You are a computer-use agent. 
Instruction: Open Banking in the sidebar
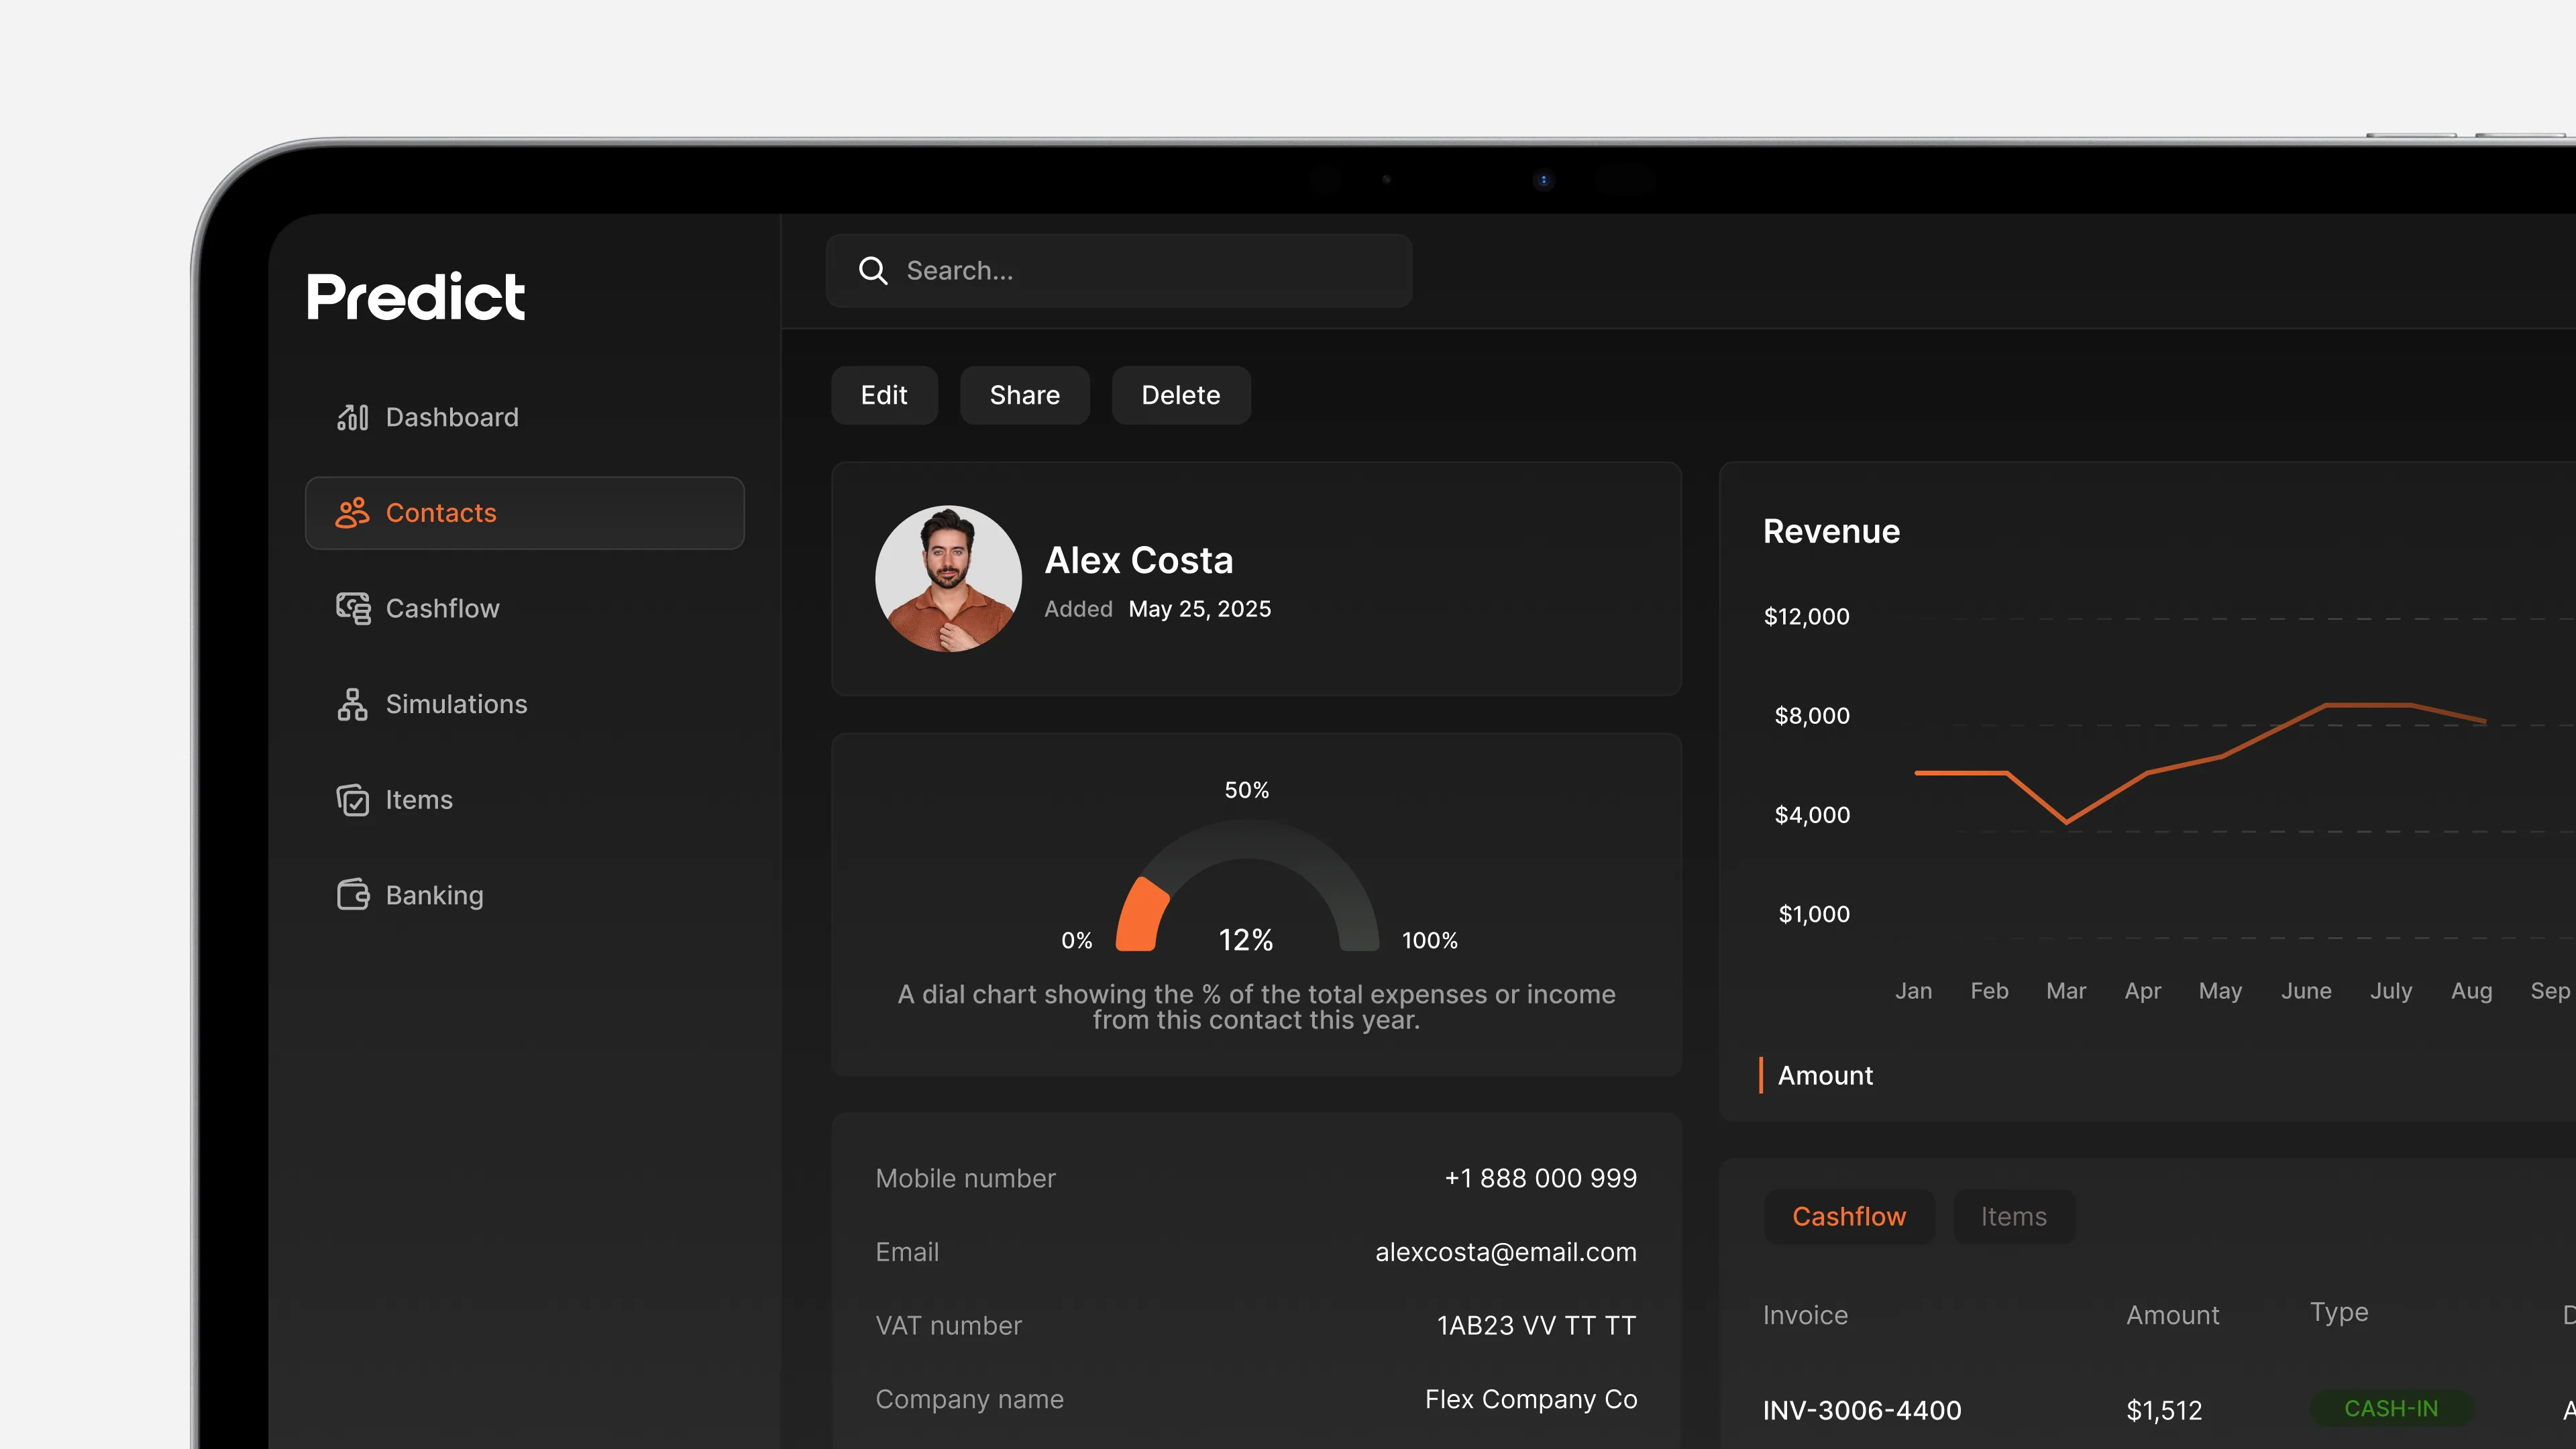pos(525,895)
